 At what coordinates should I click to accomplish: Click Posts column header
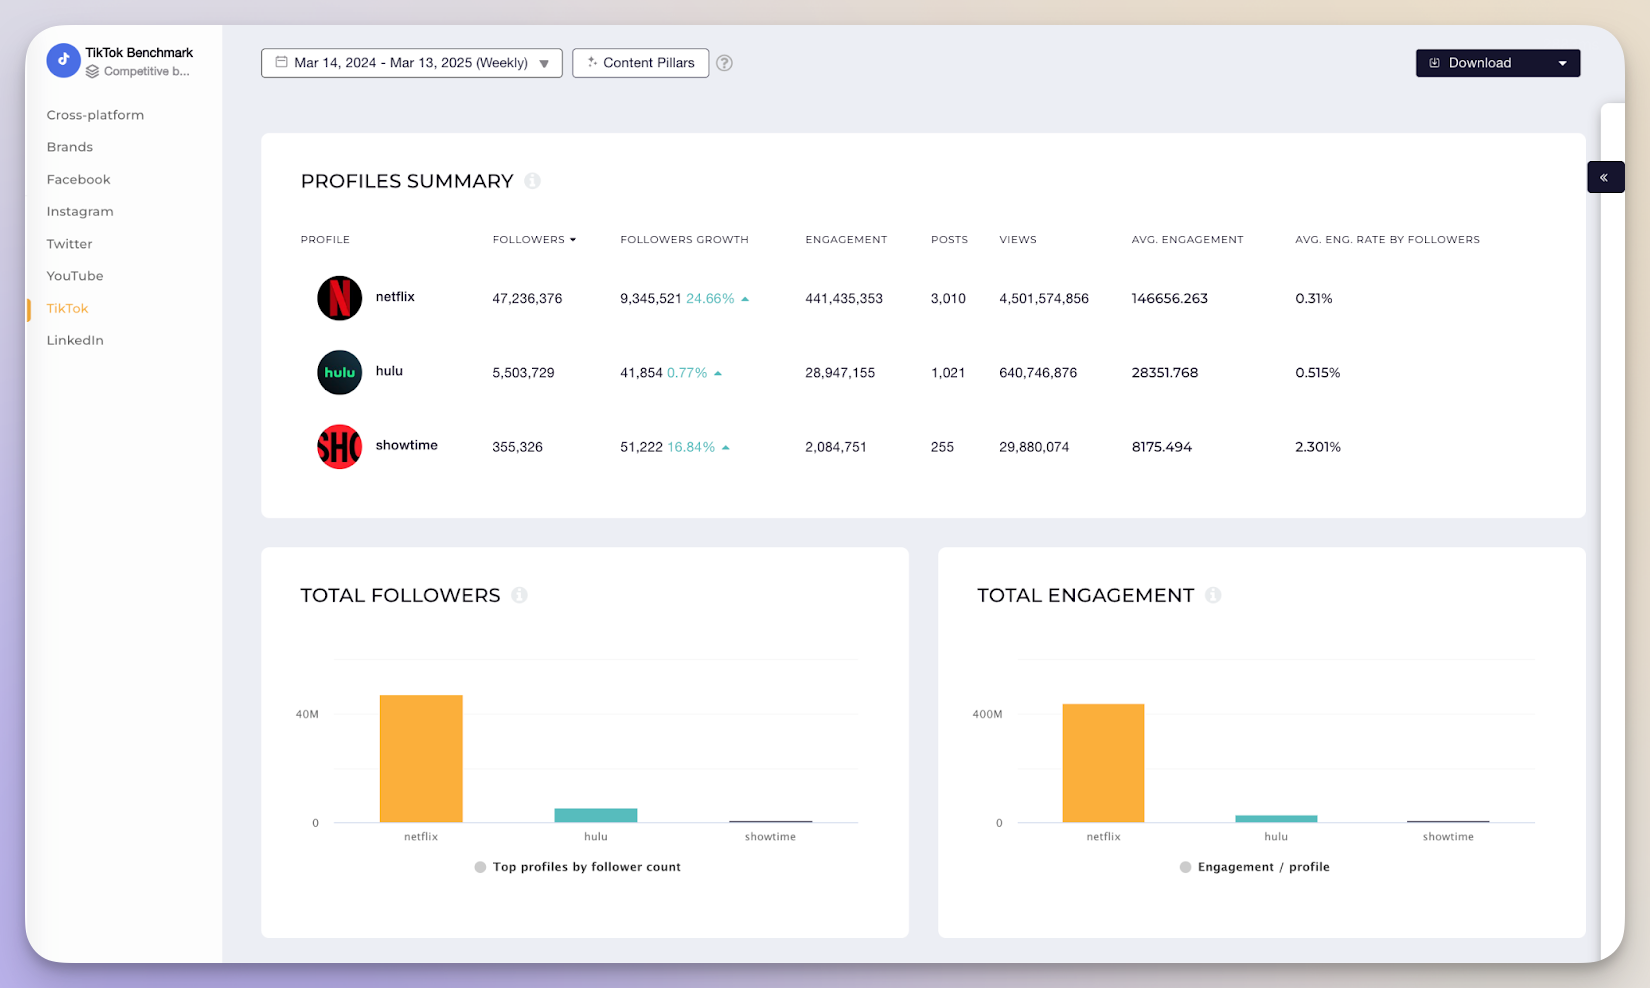pos(949,240)
